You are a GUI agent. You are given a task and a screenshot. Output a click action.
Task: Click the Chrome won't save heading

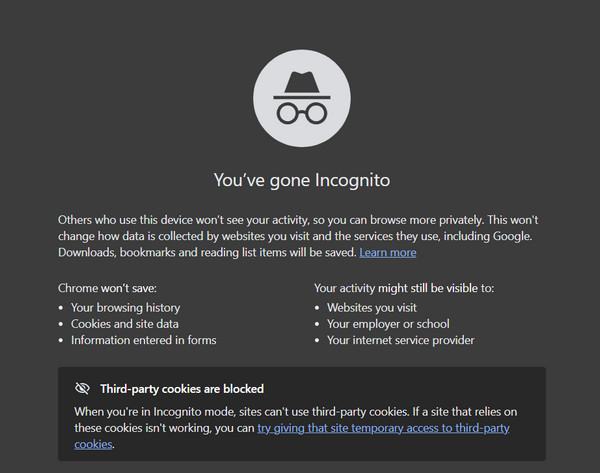pyautogui.click(x=107, y=288)
